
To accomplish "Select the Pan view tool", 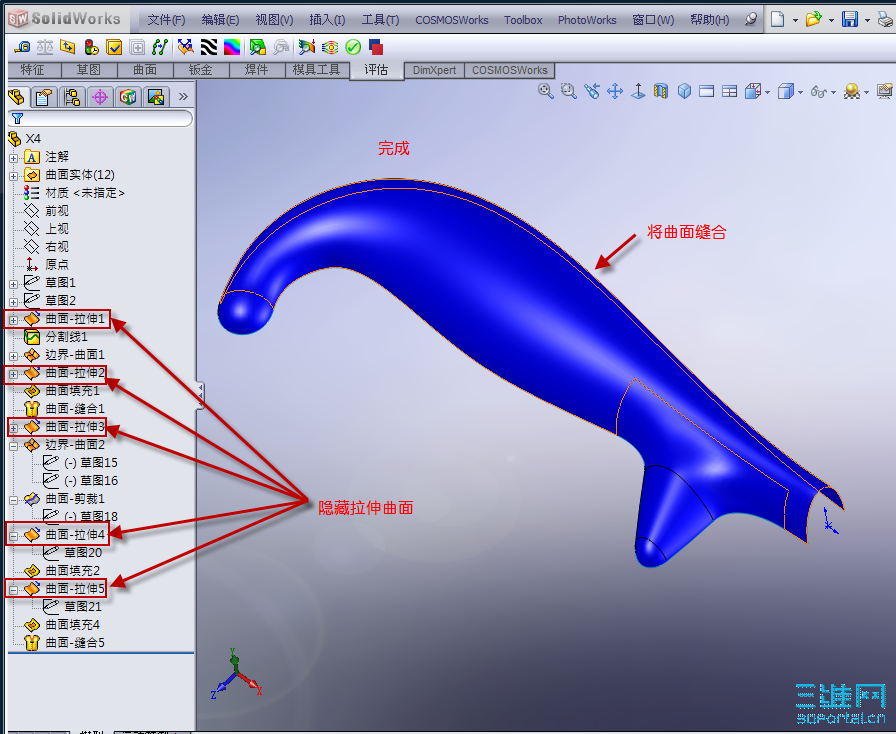I will (x=615, y=91).
